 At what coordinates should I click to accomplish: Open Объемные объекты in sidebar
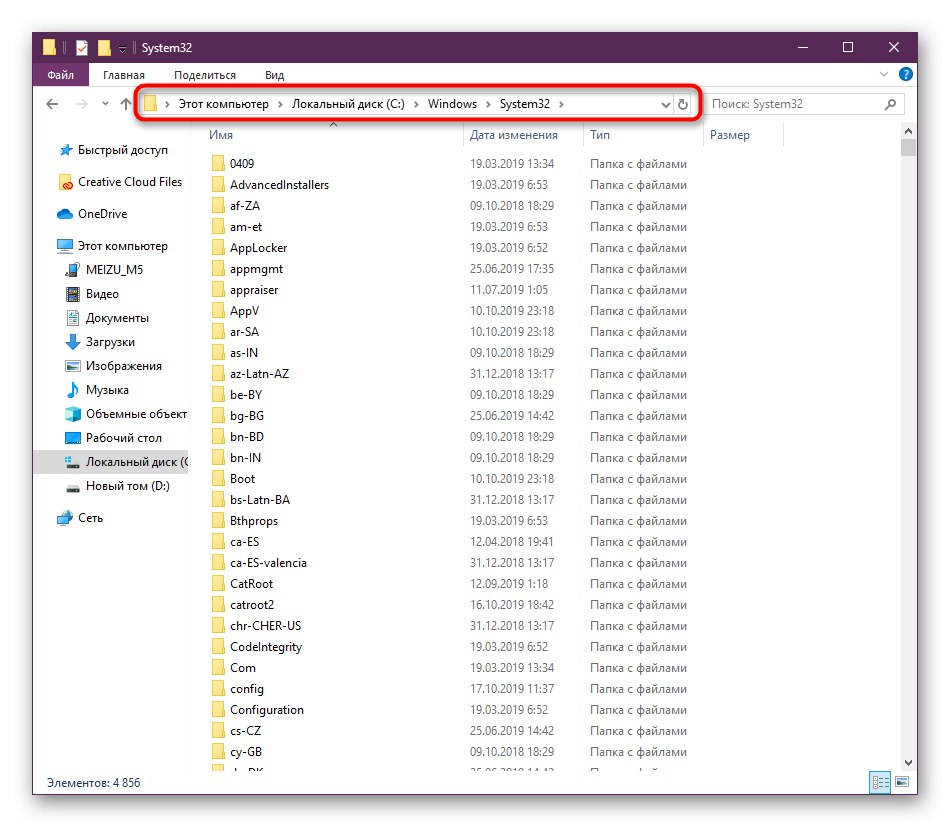(x=136, y=414)
